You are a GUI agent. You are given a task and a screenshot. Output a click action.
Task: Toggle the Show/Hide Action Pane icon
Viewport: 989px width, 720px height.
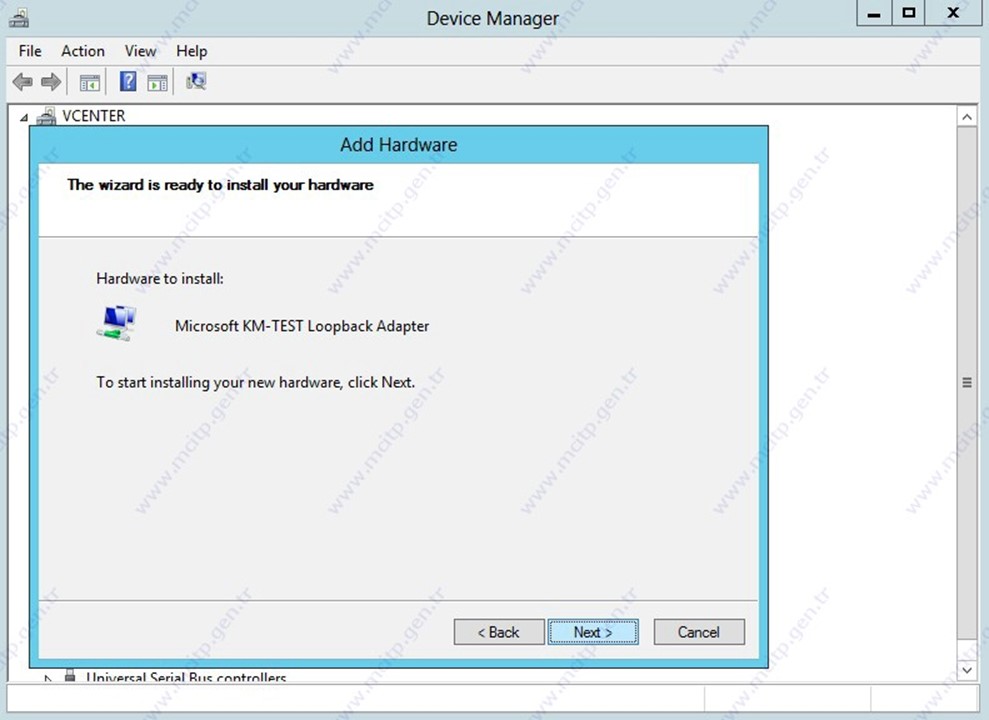[157, 82]
